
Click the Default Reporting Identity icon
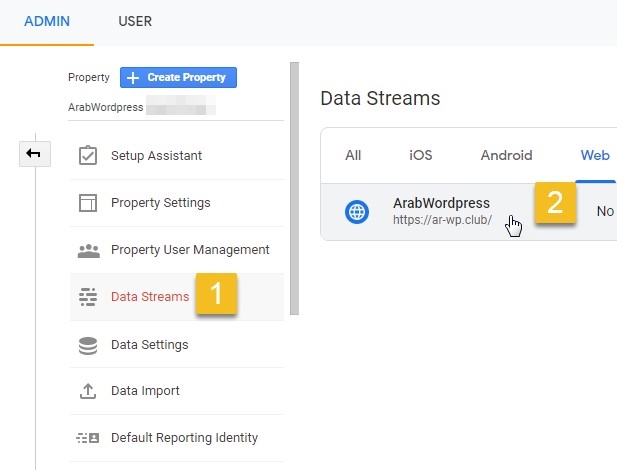coord(88,438)
